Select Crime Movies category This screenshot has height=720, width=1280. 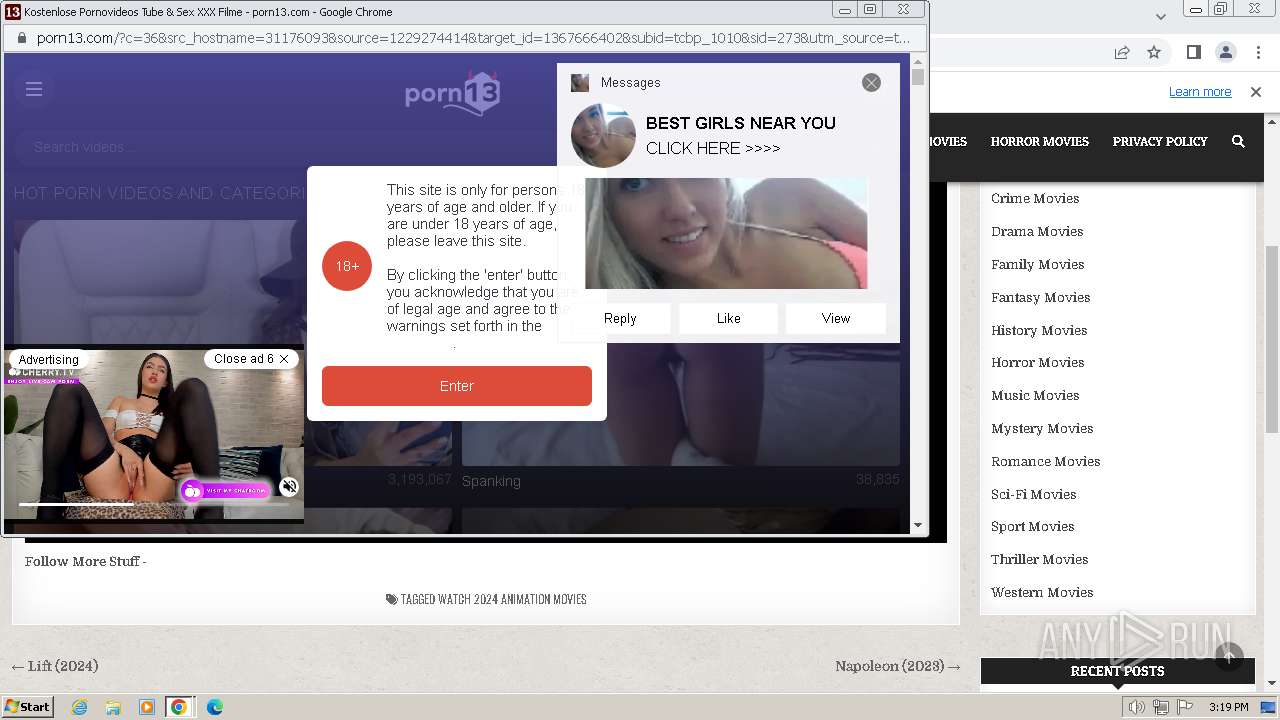(x=1035, y=198)
